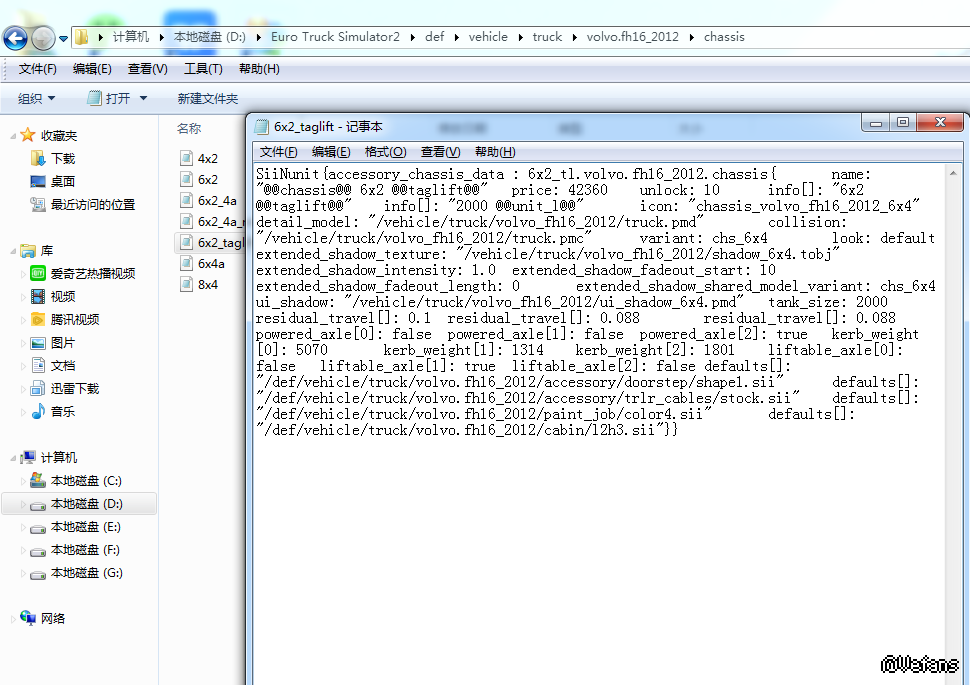Open Explorer 工具(T) menu
This screenshot has height=685, width=970.
click(x=203, y=69)
